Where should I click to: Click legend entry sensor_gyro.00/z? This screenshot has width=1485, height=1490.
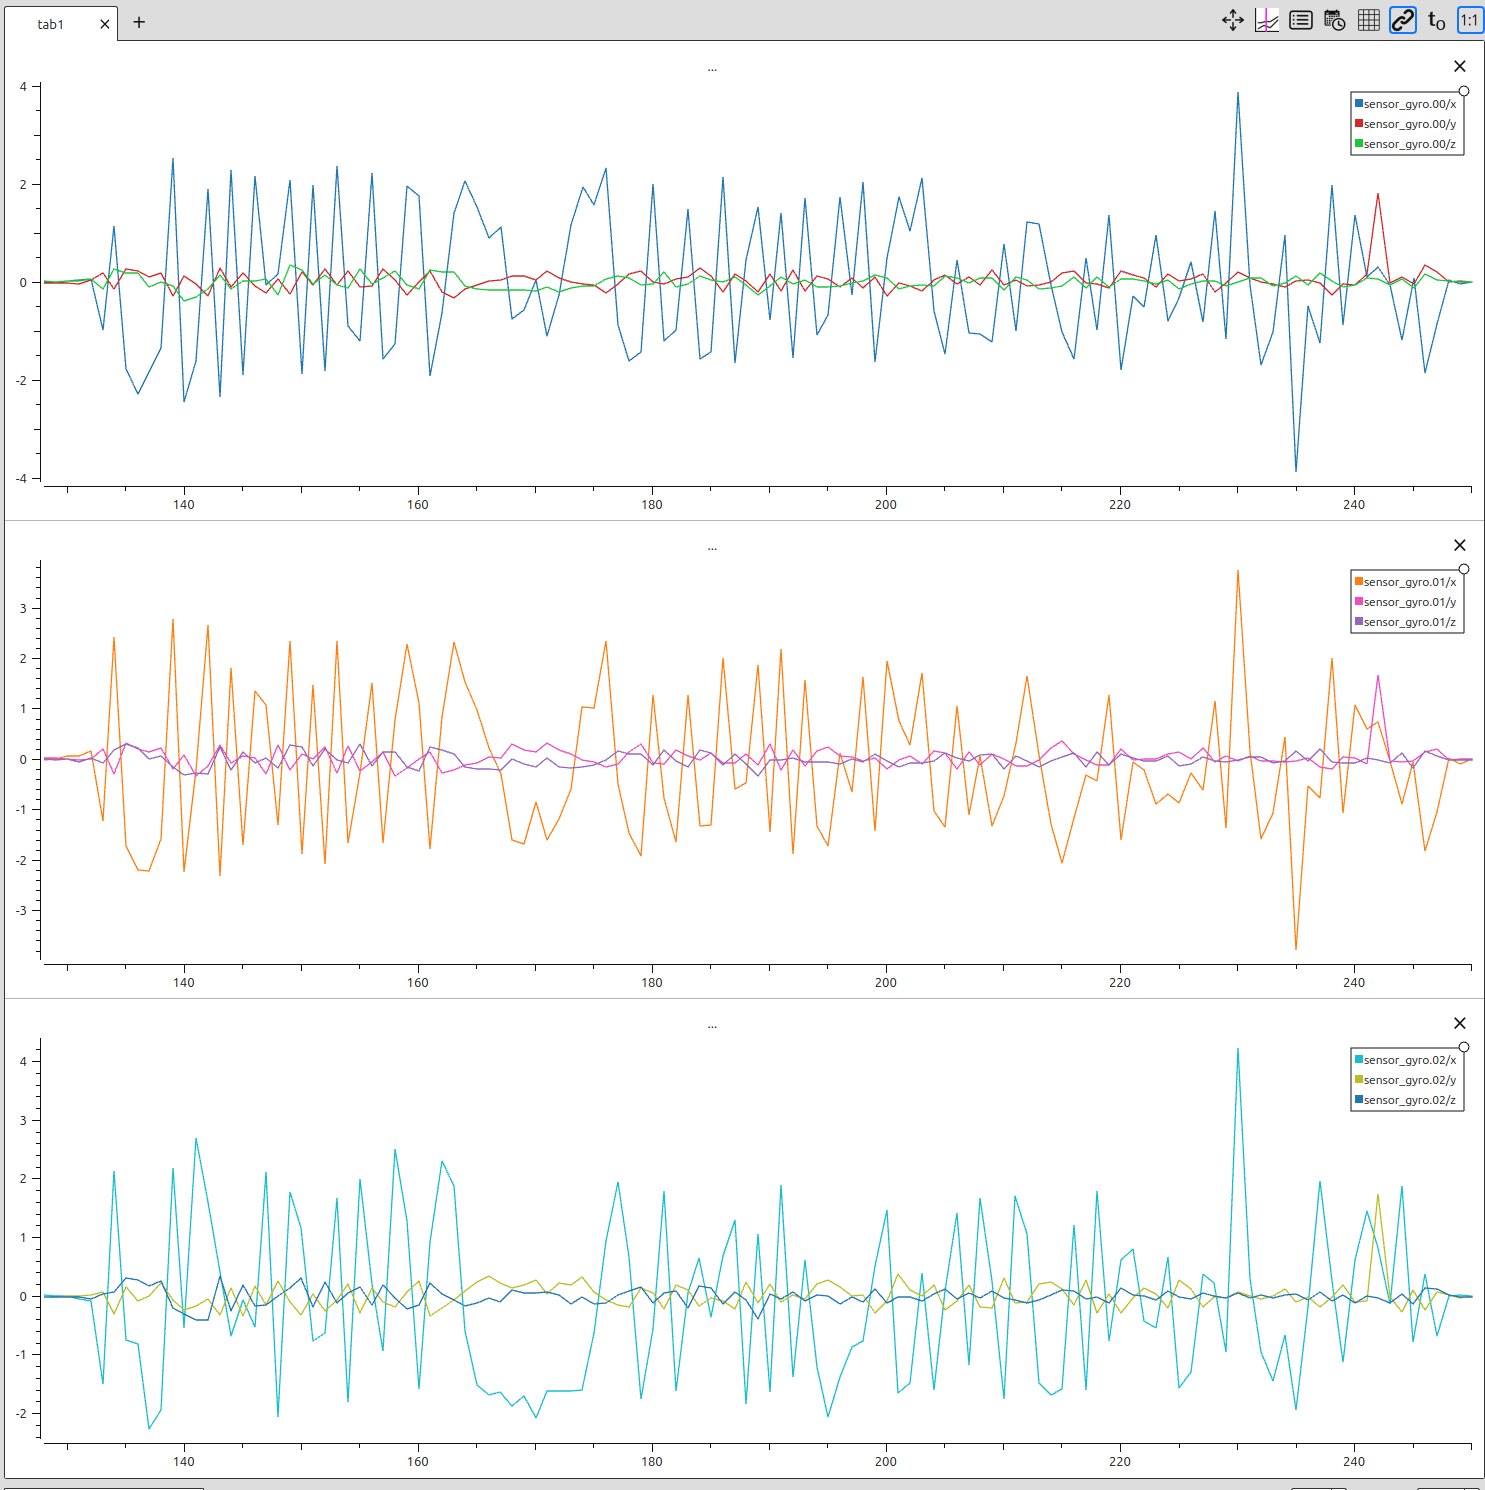point(1406,144)
